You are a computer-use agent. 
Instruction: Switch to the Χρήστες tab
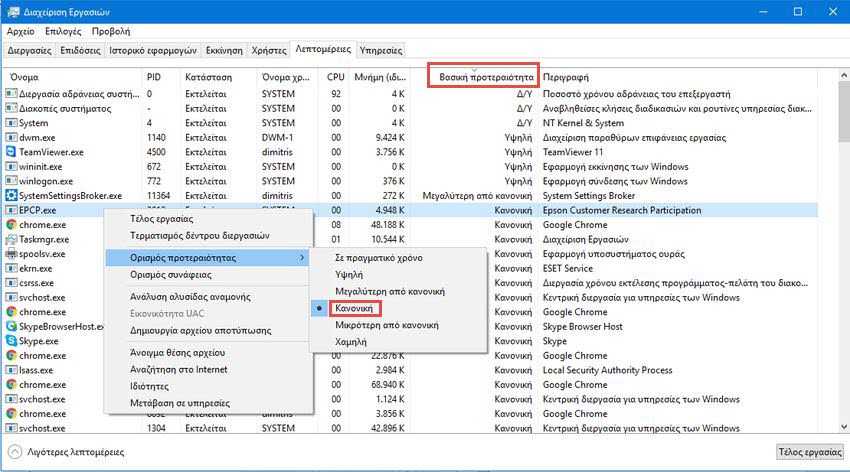[269, 50]
